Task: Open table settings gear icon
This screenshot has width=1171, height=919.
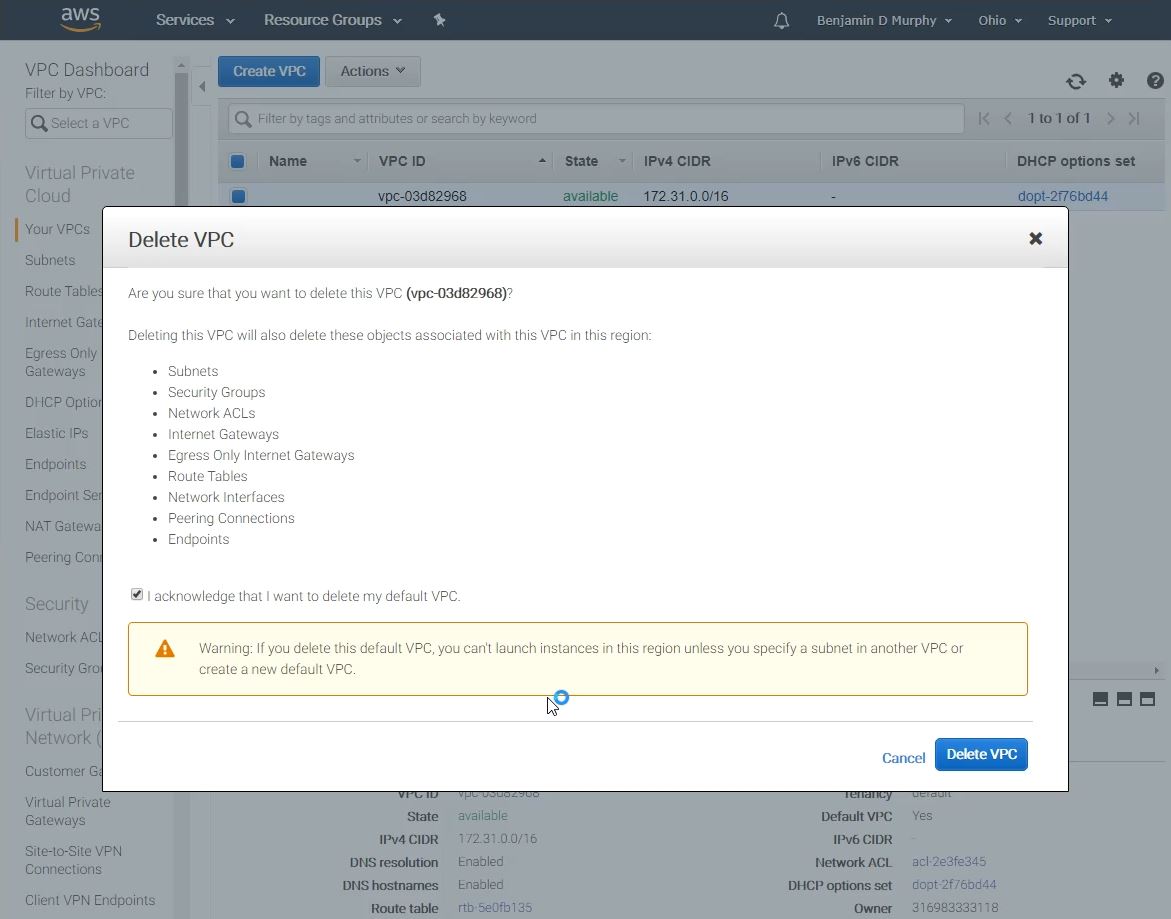Action: tap(1116, 80)
